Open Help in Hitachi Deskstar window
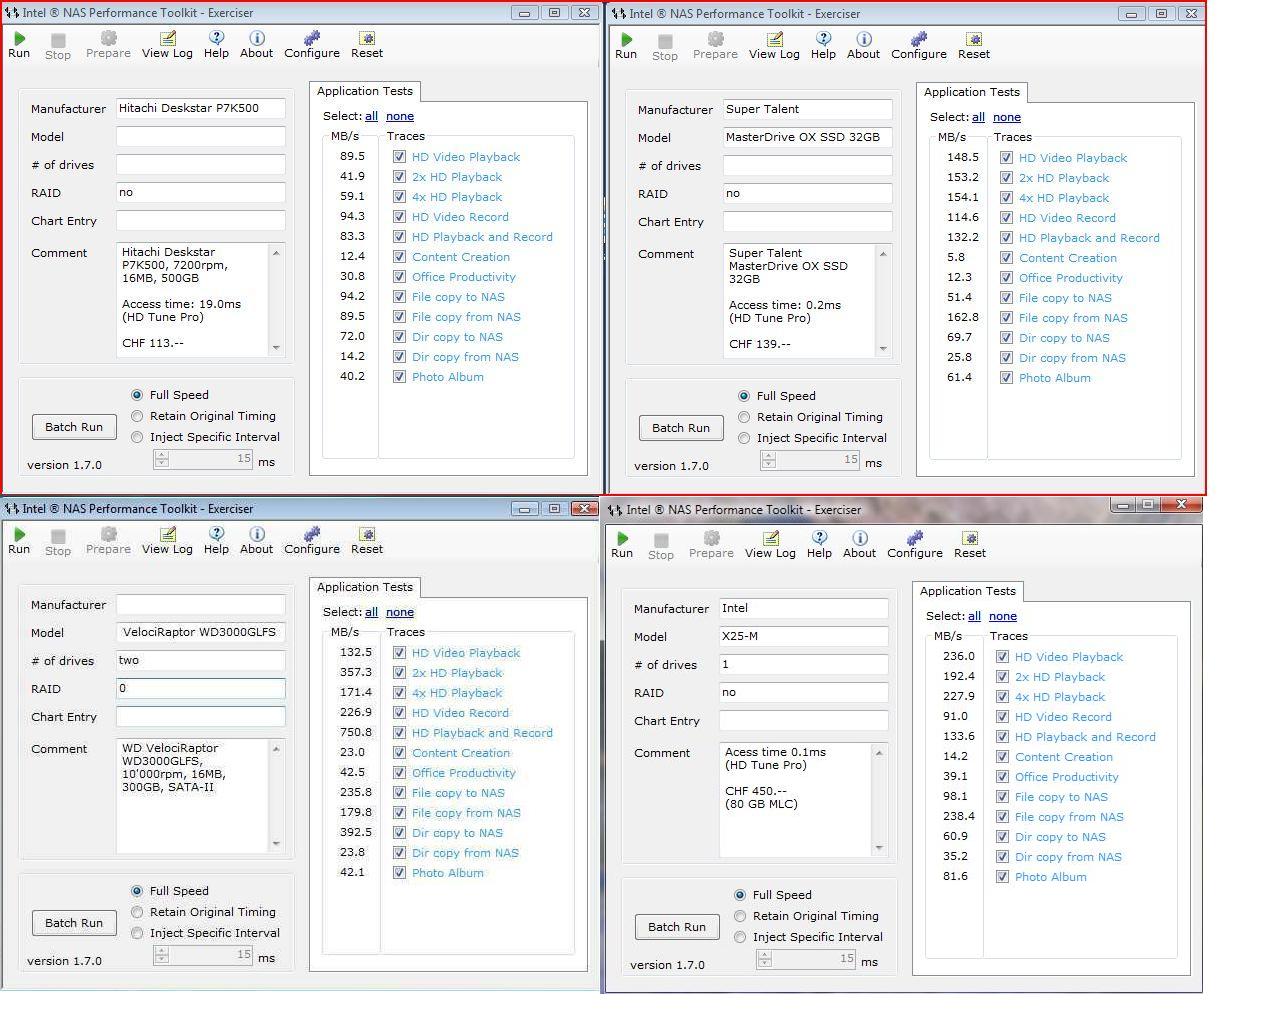1280x1024 pixels. pyautogui.click(x=216, y=44)
